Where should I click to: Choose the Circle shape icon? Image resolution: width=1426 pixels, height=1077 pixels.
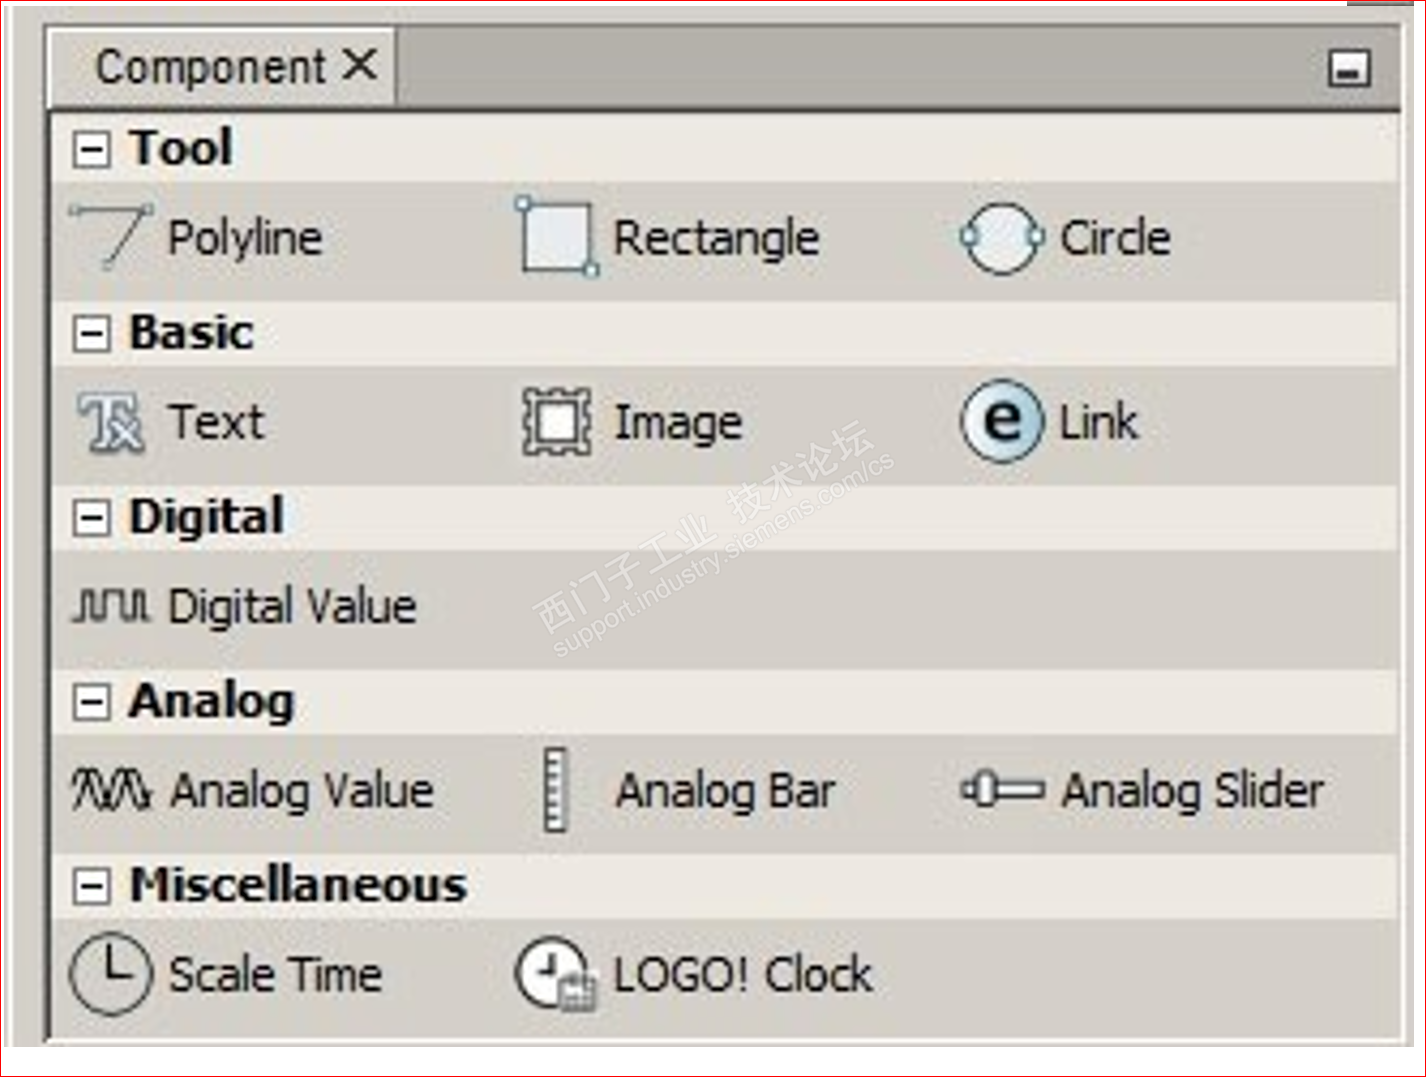pos(1001,238)
